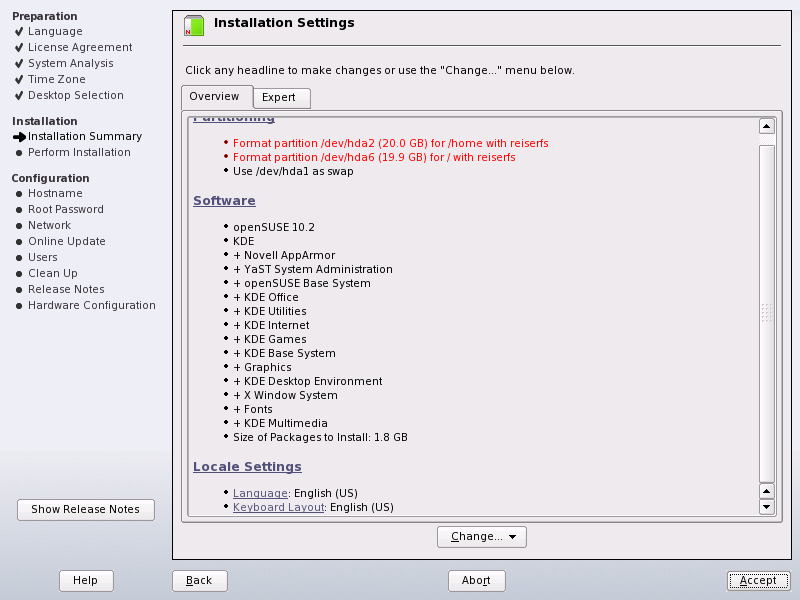Click the "Format partition /dev/hda2" line

(390, 143)
